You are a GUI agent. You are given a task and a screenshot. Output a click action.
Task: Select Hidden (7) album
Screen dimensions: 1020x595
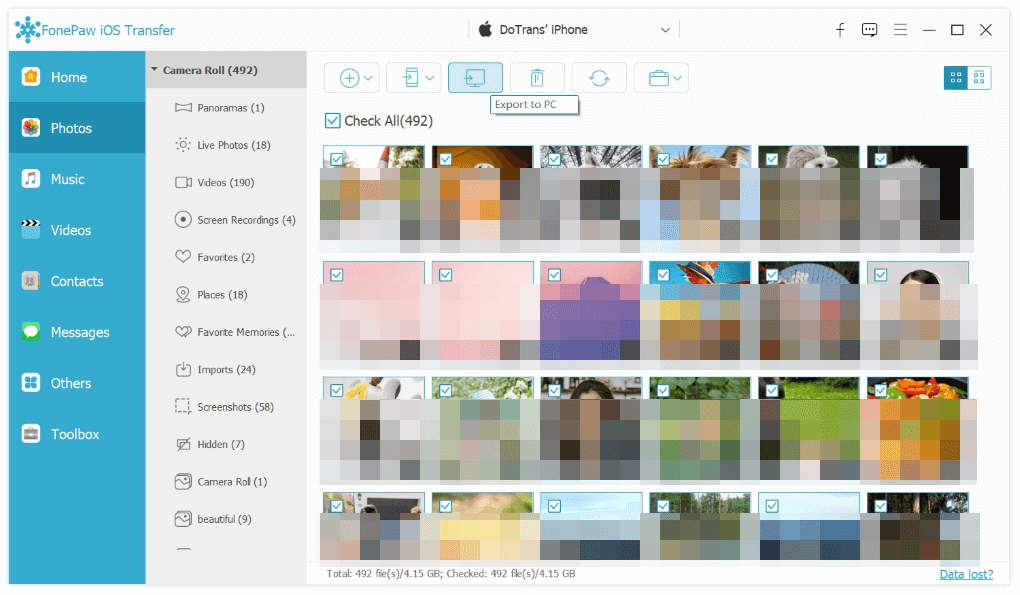tap(226, 444)
